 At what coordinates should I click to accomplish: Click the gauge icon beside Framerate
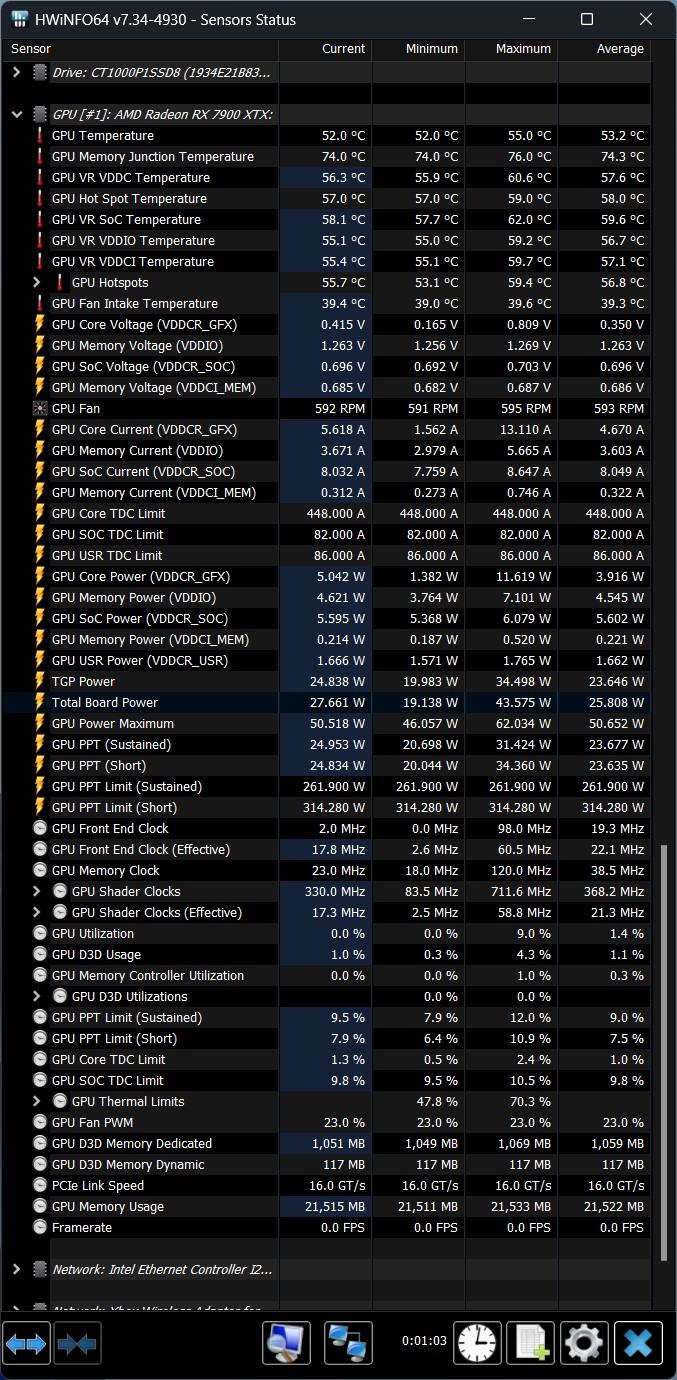[x=40, y=1227]
